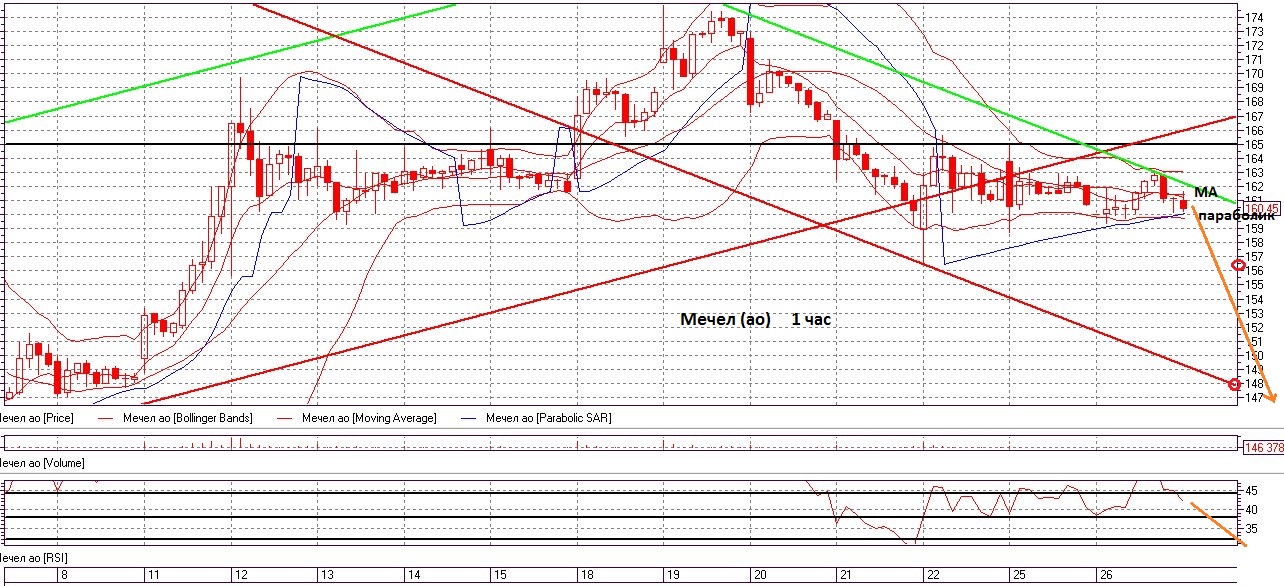This screenshot has height=586, width=1284.
Task: Click the 152 price axis label
Action: (x=1255, y=327)
